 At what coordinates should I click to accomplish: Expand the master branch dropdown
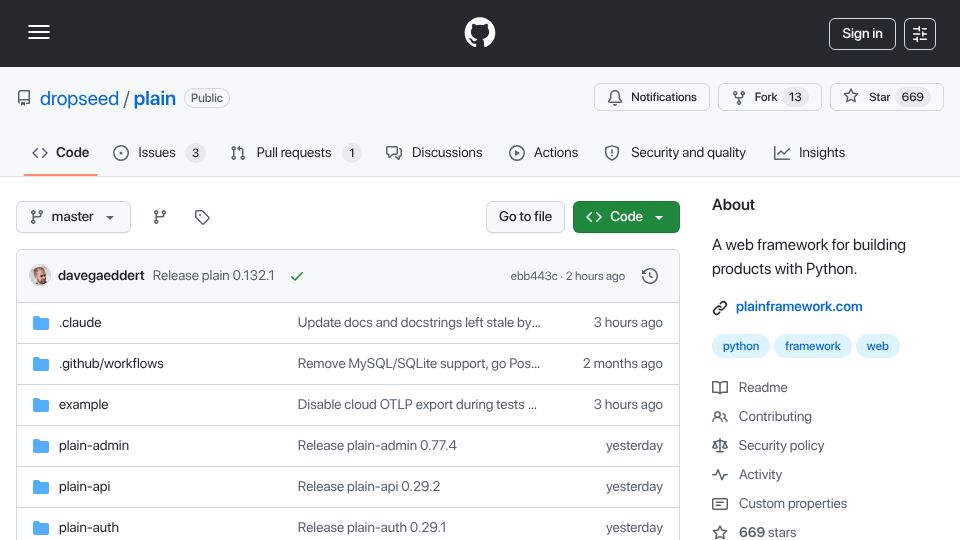click(x=73, y=217)
